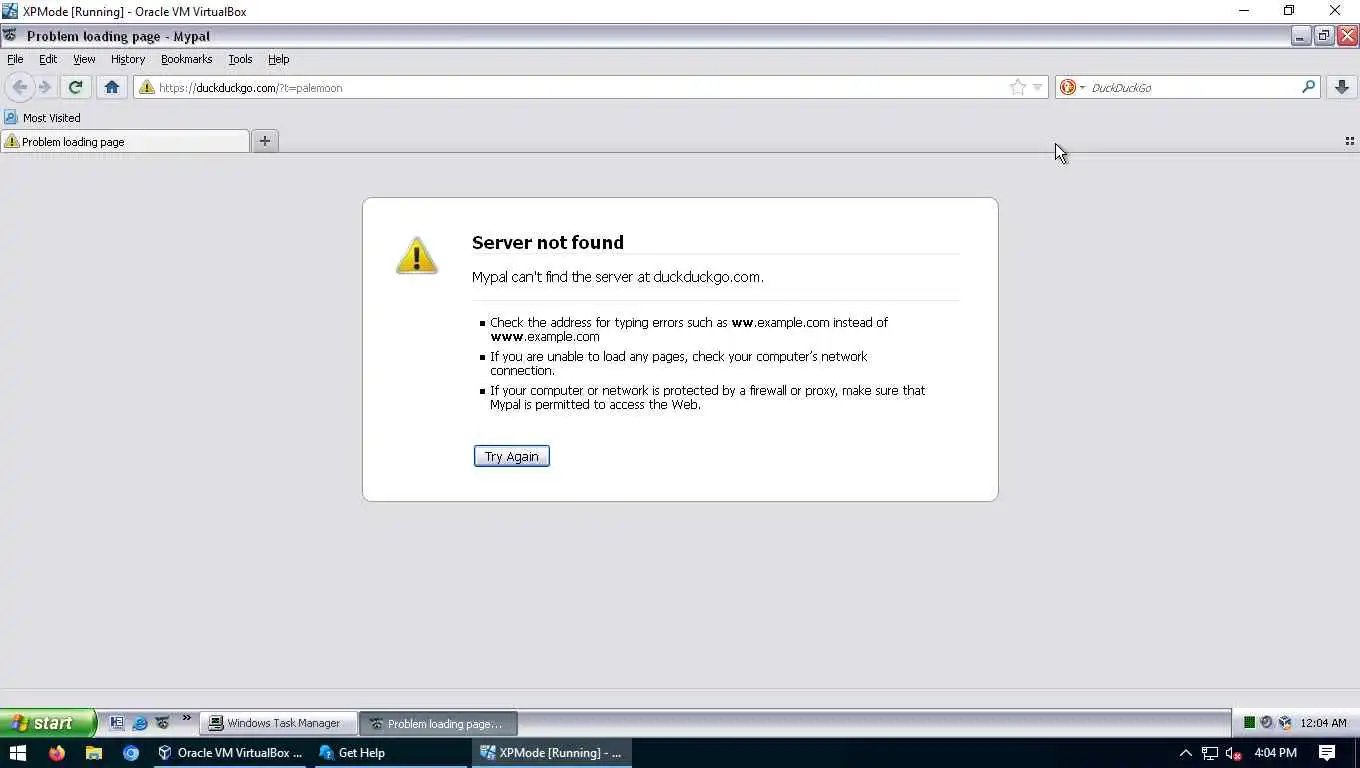Click the warning site identity icon in address bar
This screenshot has height=768, width=1360.
147,87
